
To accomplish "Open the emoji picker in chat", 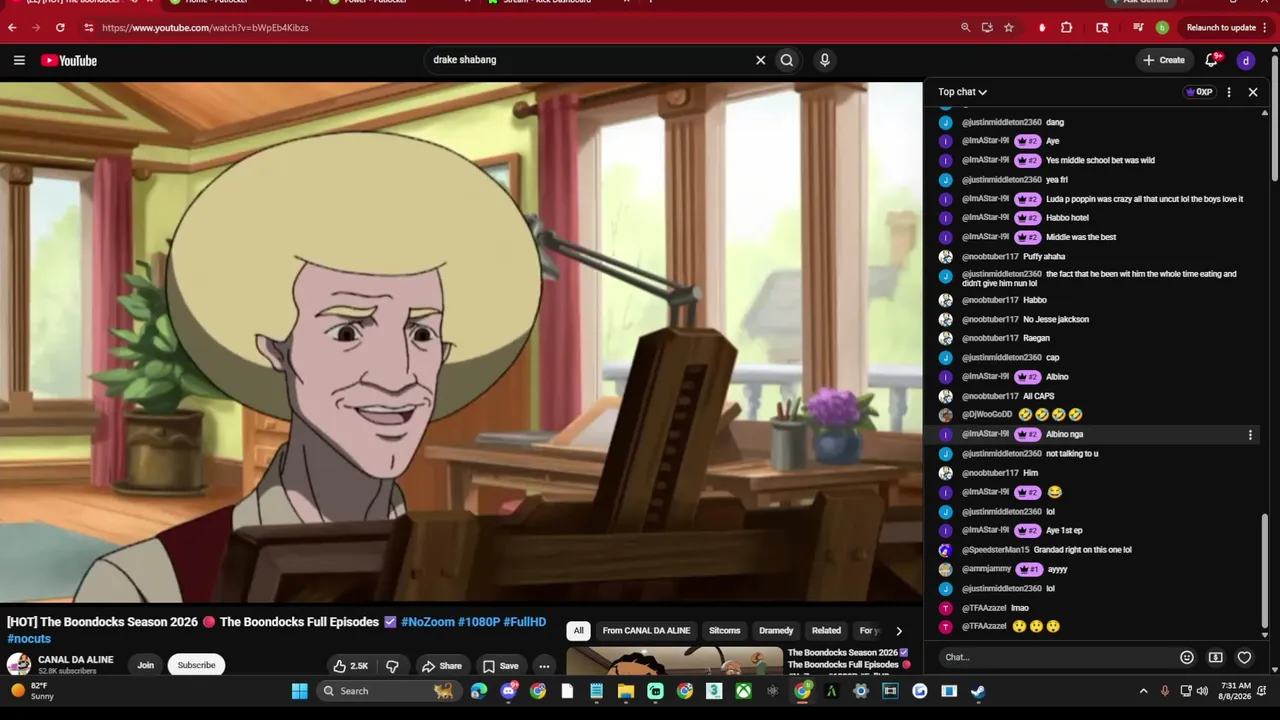I will pyautogui.click(x=1187, y=657).
